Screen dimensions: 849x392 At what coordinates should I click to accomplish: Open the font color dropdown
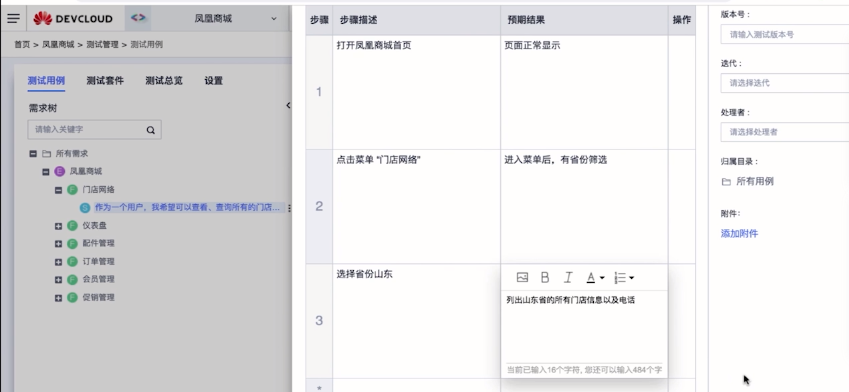(595, 278)
